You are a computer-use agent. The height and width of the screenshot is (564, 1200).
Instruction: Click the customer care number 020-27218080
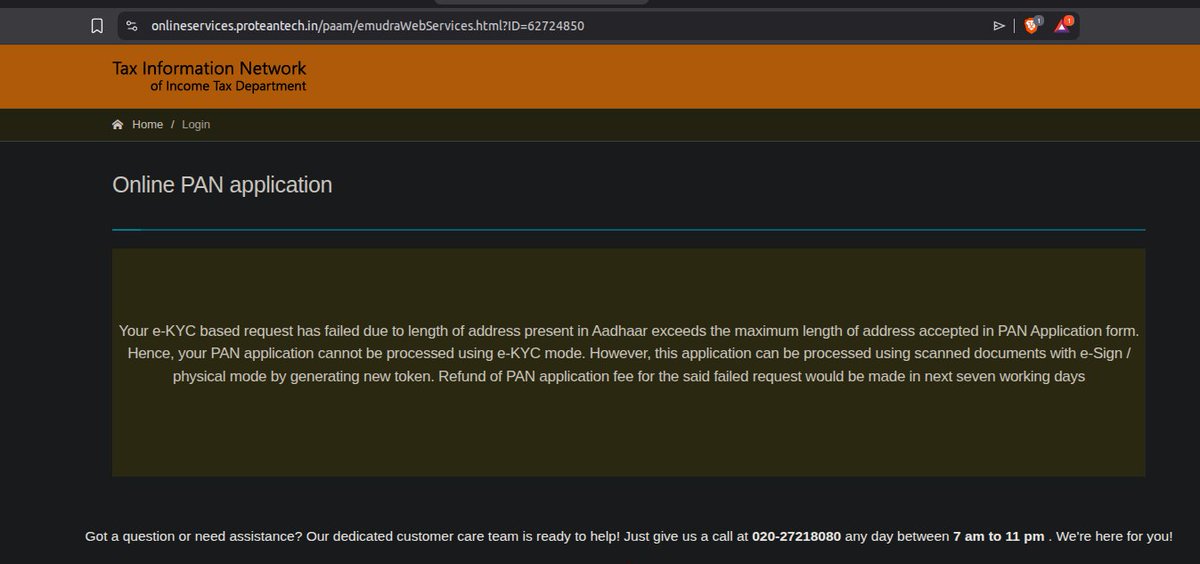coord(797,537)
